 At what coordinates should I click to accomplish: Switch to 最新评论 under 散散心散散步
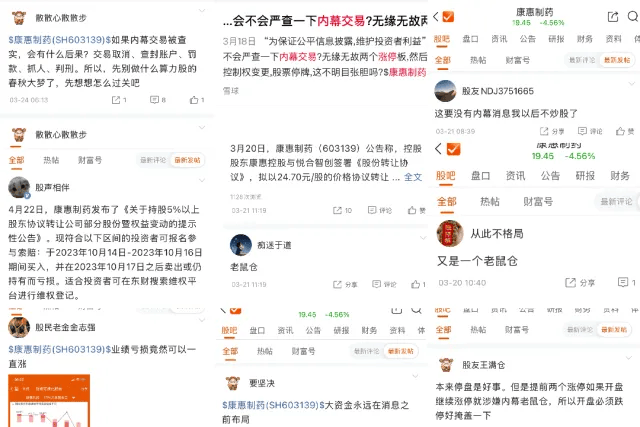153,160
